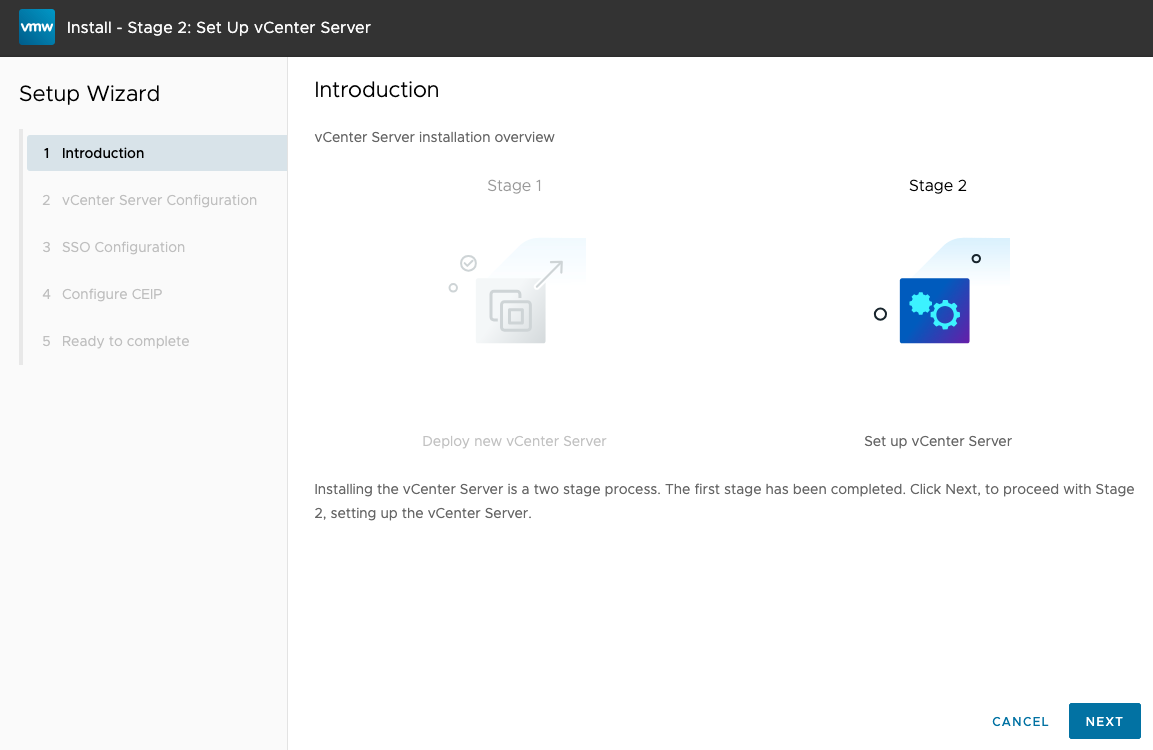Select Configure CEIP step
Screen dimensions: 1153x750
pyautogui.click(x=157, y=294)
